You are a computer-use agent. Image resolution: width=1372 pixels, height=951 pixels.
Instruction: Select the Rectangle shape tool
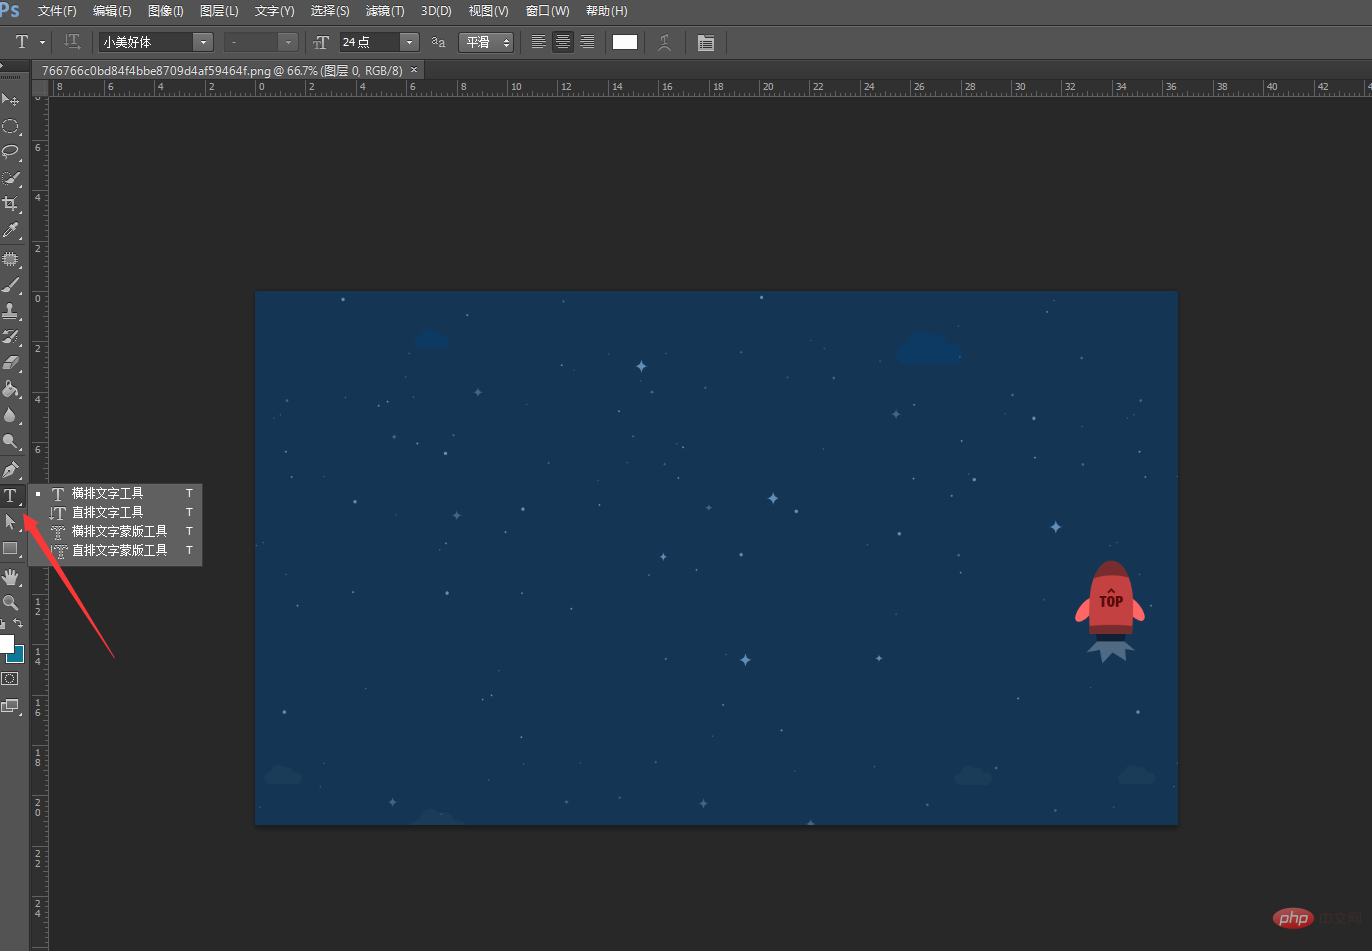(x=10, y=548)
